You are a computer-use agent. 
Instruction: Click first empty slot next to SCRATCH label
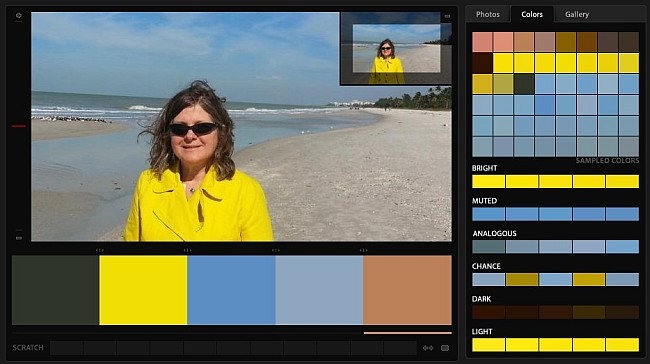66,348
